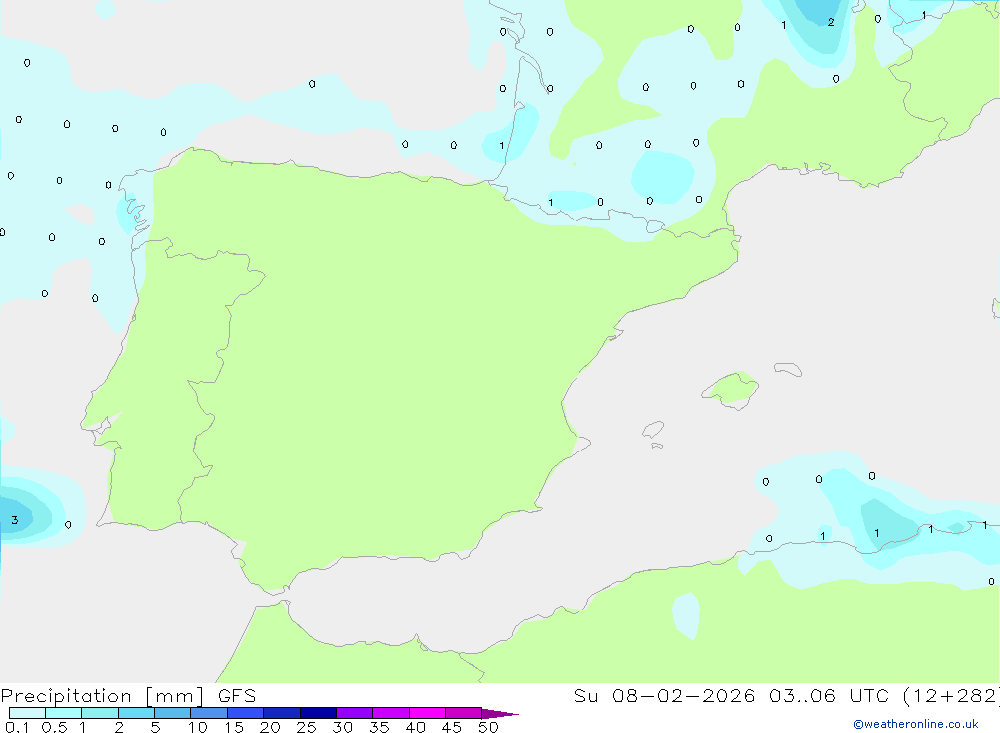Click the "3" precipitation value on map
Screen dimensions: 1000x733
[15, 520]
